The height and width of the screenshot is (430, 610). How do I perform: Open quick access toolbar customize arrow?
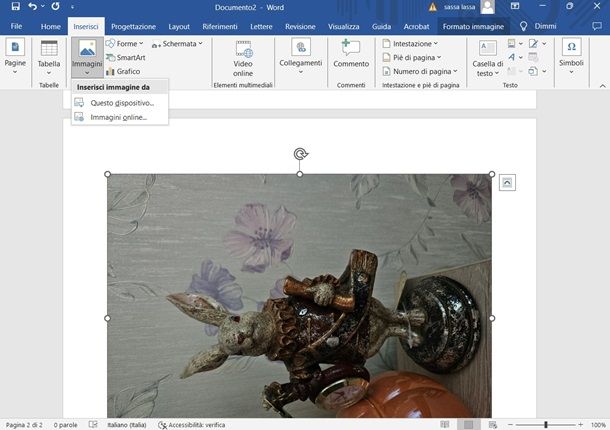click(72, 7)
